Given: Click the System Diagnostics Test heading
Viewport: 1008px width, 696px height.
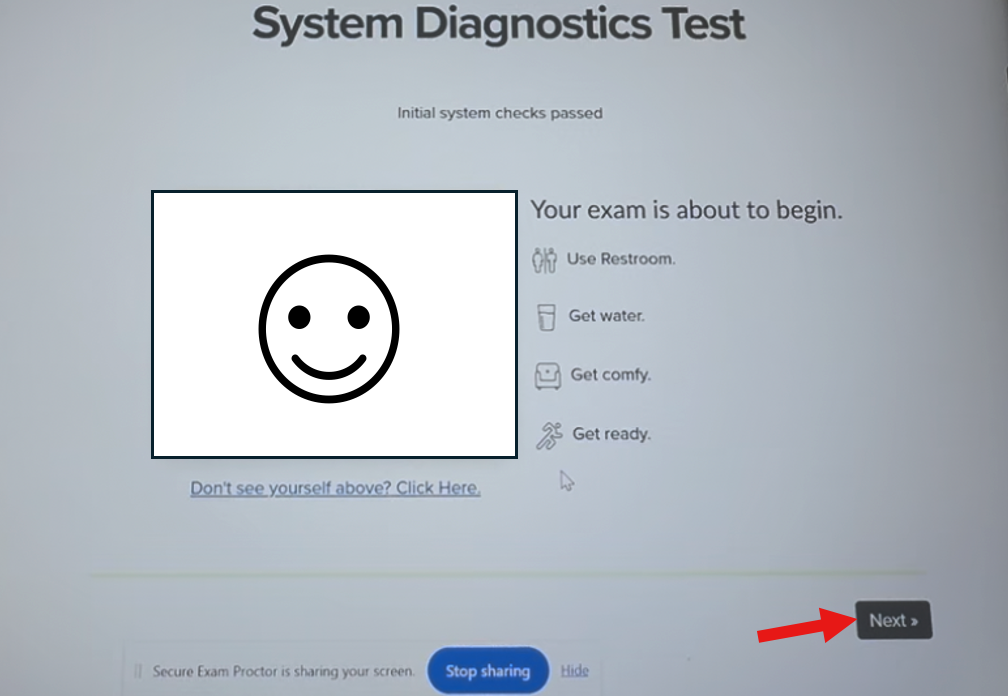Looking at the screenshot, I should (x=499, y=24).
